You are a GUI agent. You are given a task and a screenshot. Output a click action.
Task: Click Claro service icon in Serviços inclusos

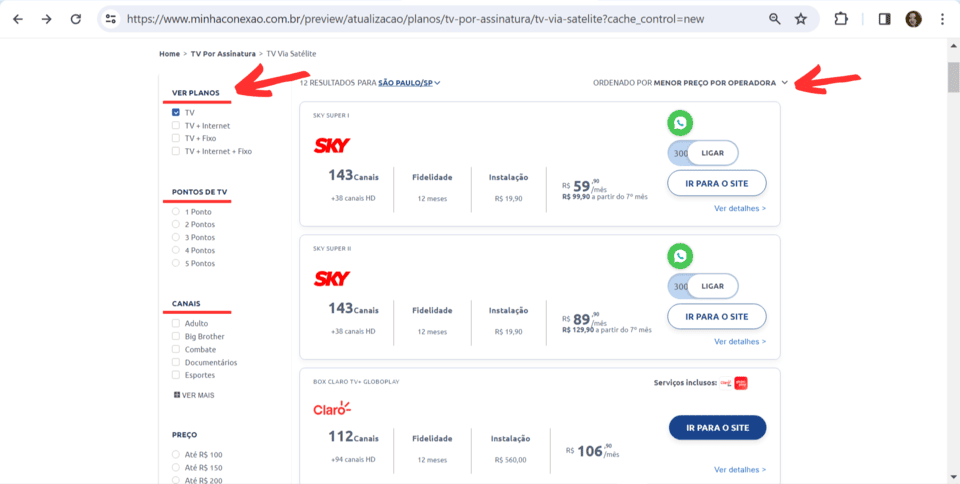click(x=726, y=383)
